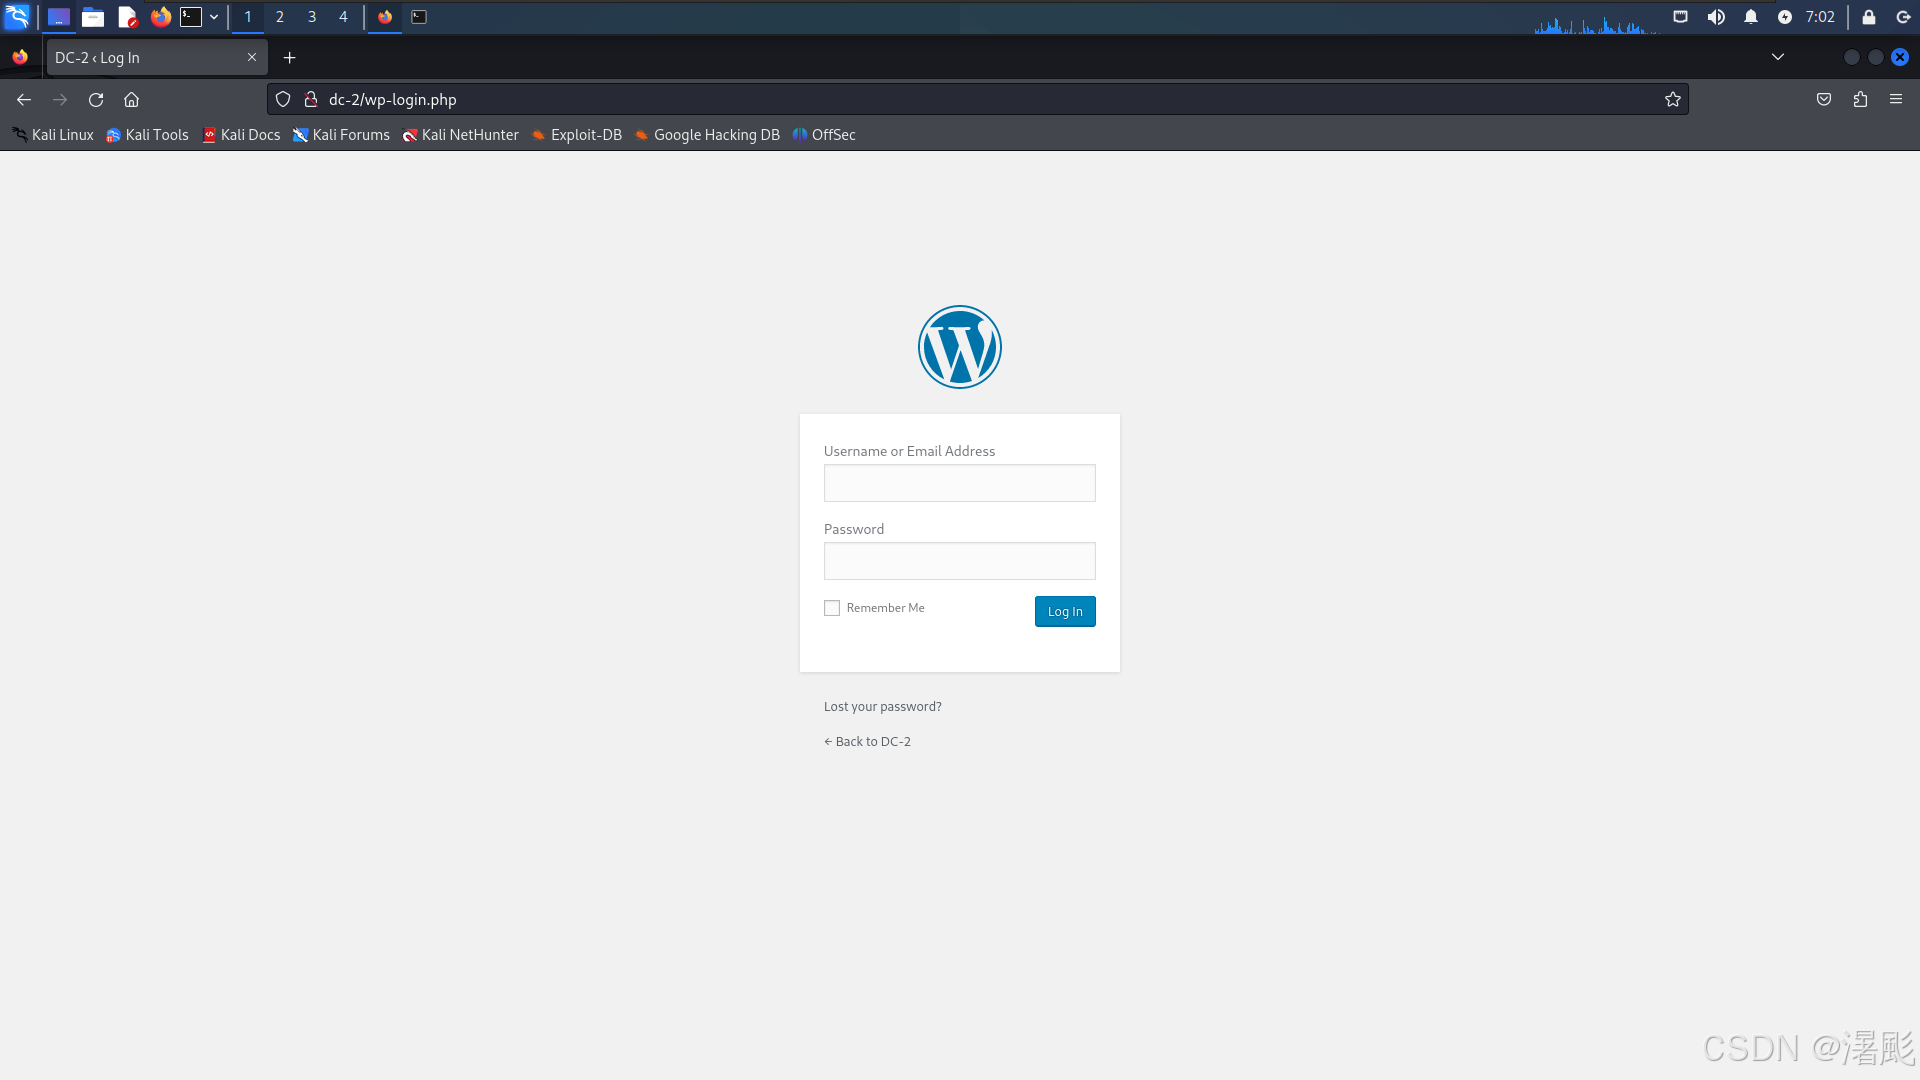Click the Firefox home icon
Screen dimensions: 1920x1080
(131, 99)
